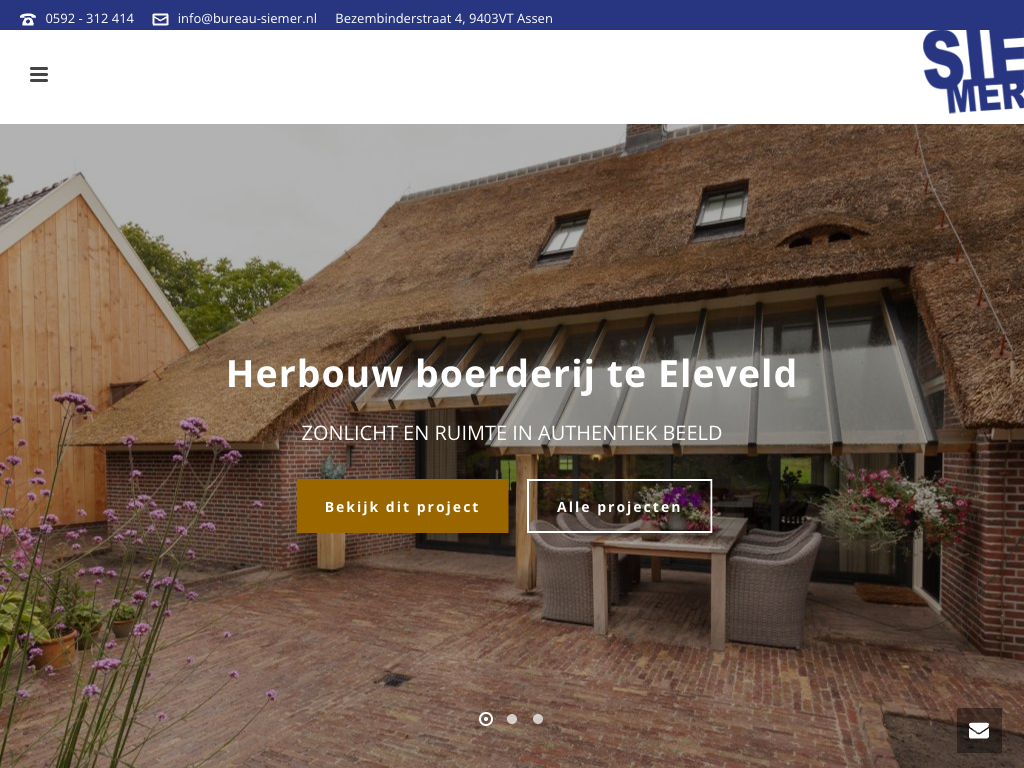Click the blue contact bar empty area
The height and width of the screenshot is (768, 1024).
(784, 15)
